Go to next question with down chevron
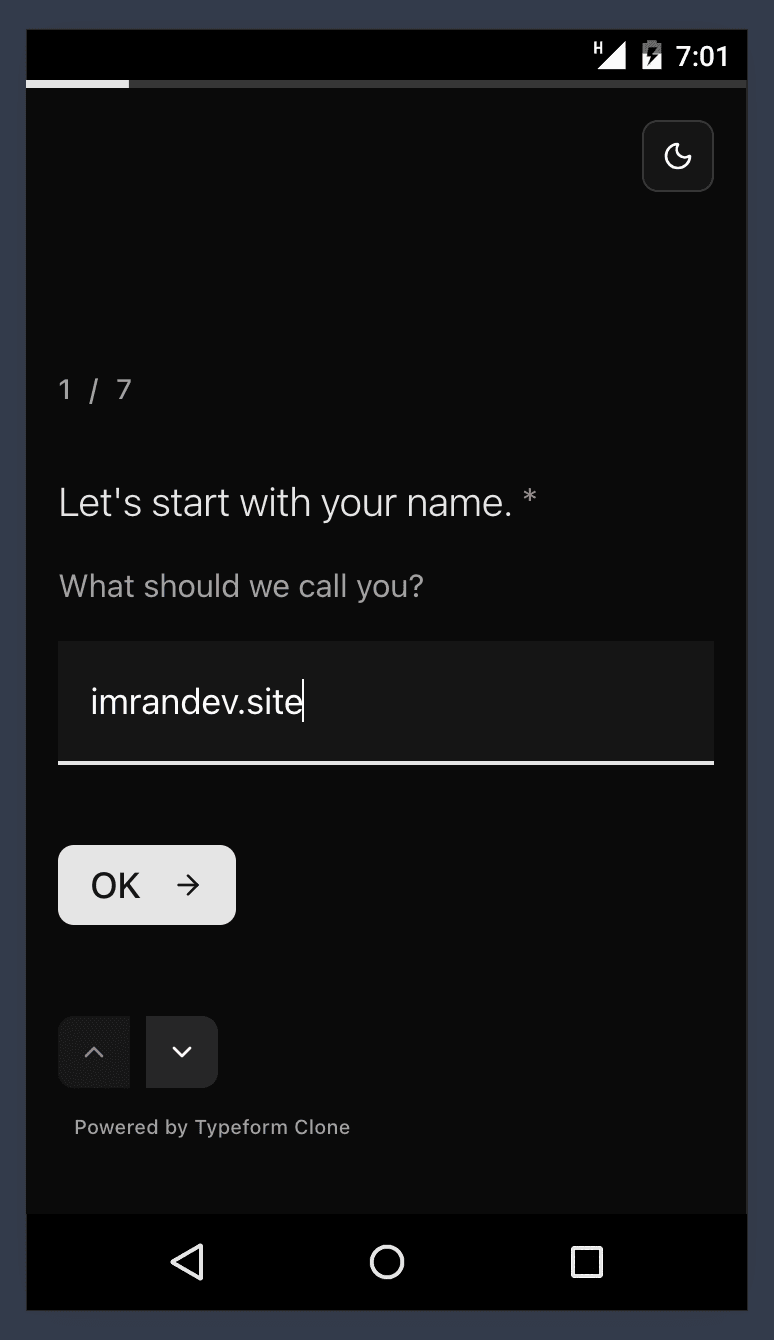The image size is (774, 1340). point(182,1052)
